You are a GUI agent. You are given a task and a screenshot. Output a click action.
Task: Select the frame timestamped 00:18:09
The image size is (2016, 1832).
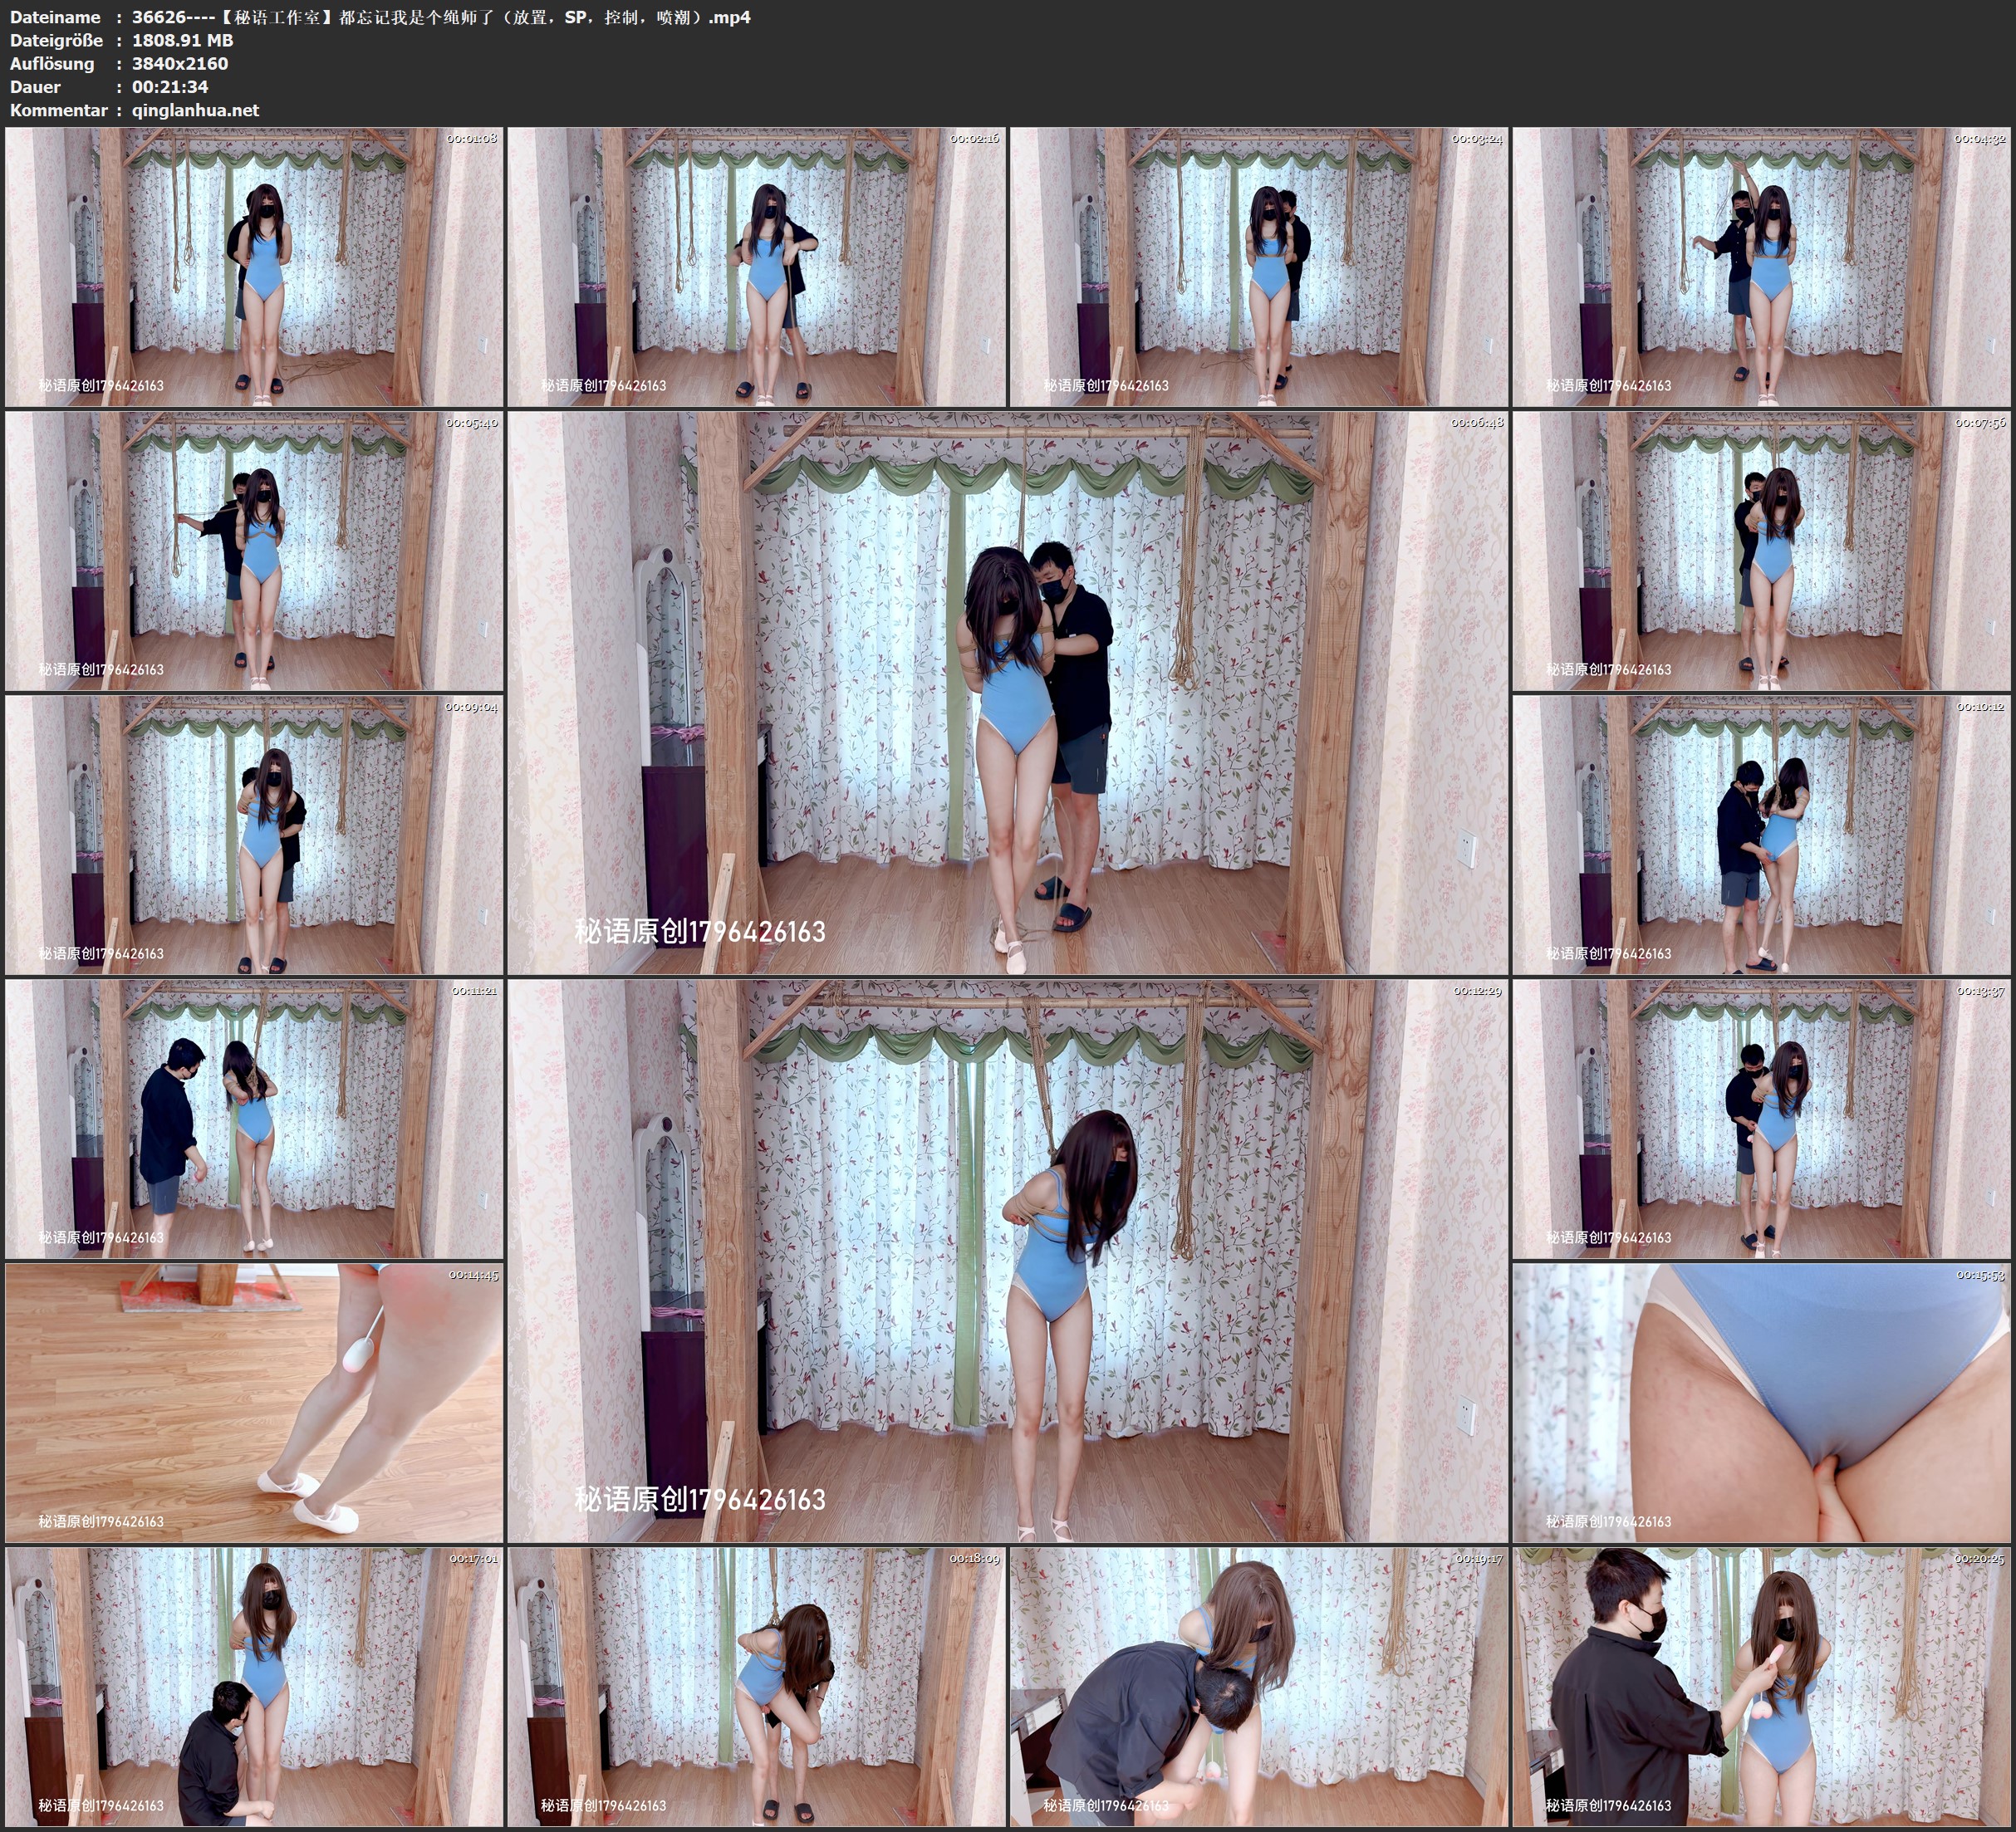756,1687
